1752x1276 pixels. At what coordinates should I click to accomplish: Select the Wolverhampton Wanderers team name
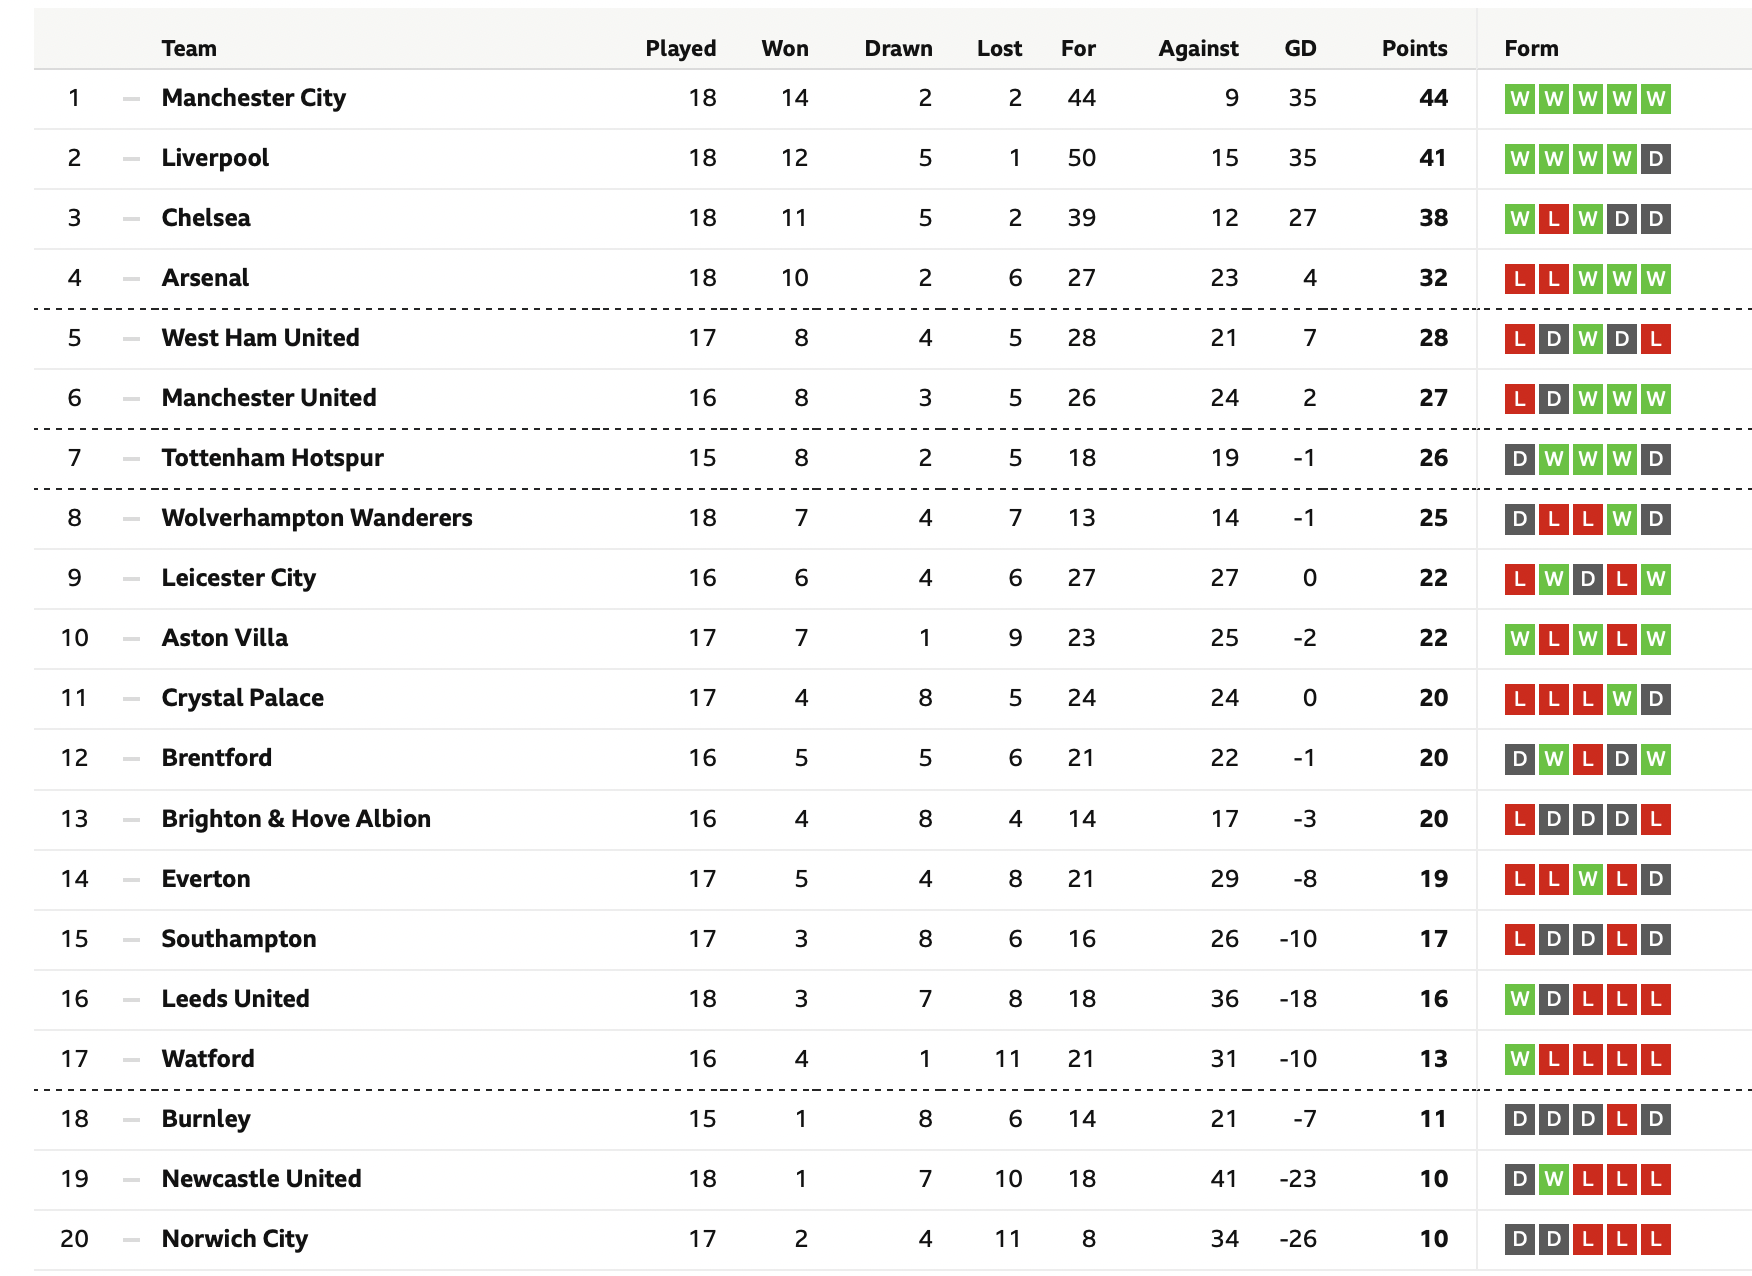tap(317, 518)
